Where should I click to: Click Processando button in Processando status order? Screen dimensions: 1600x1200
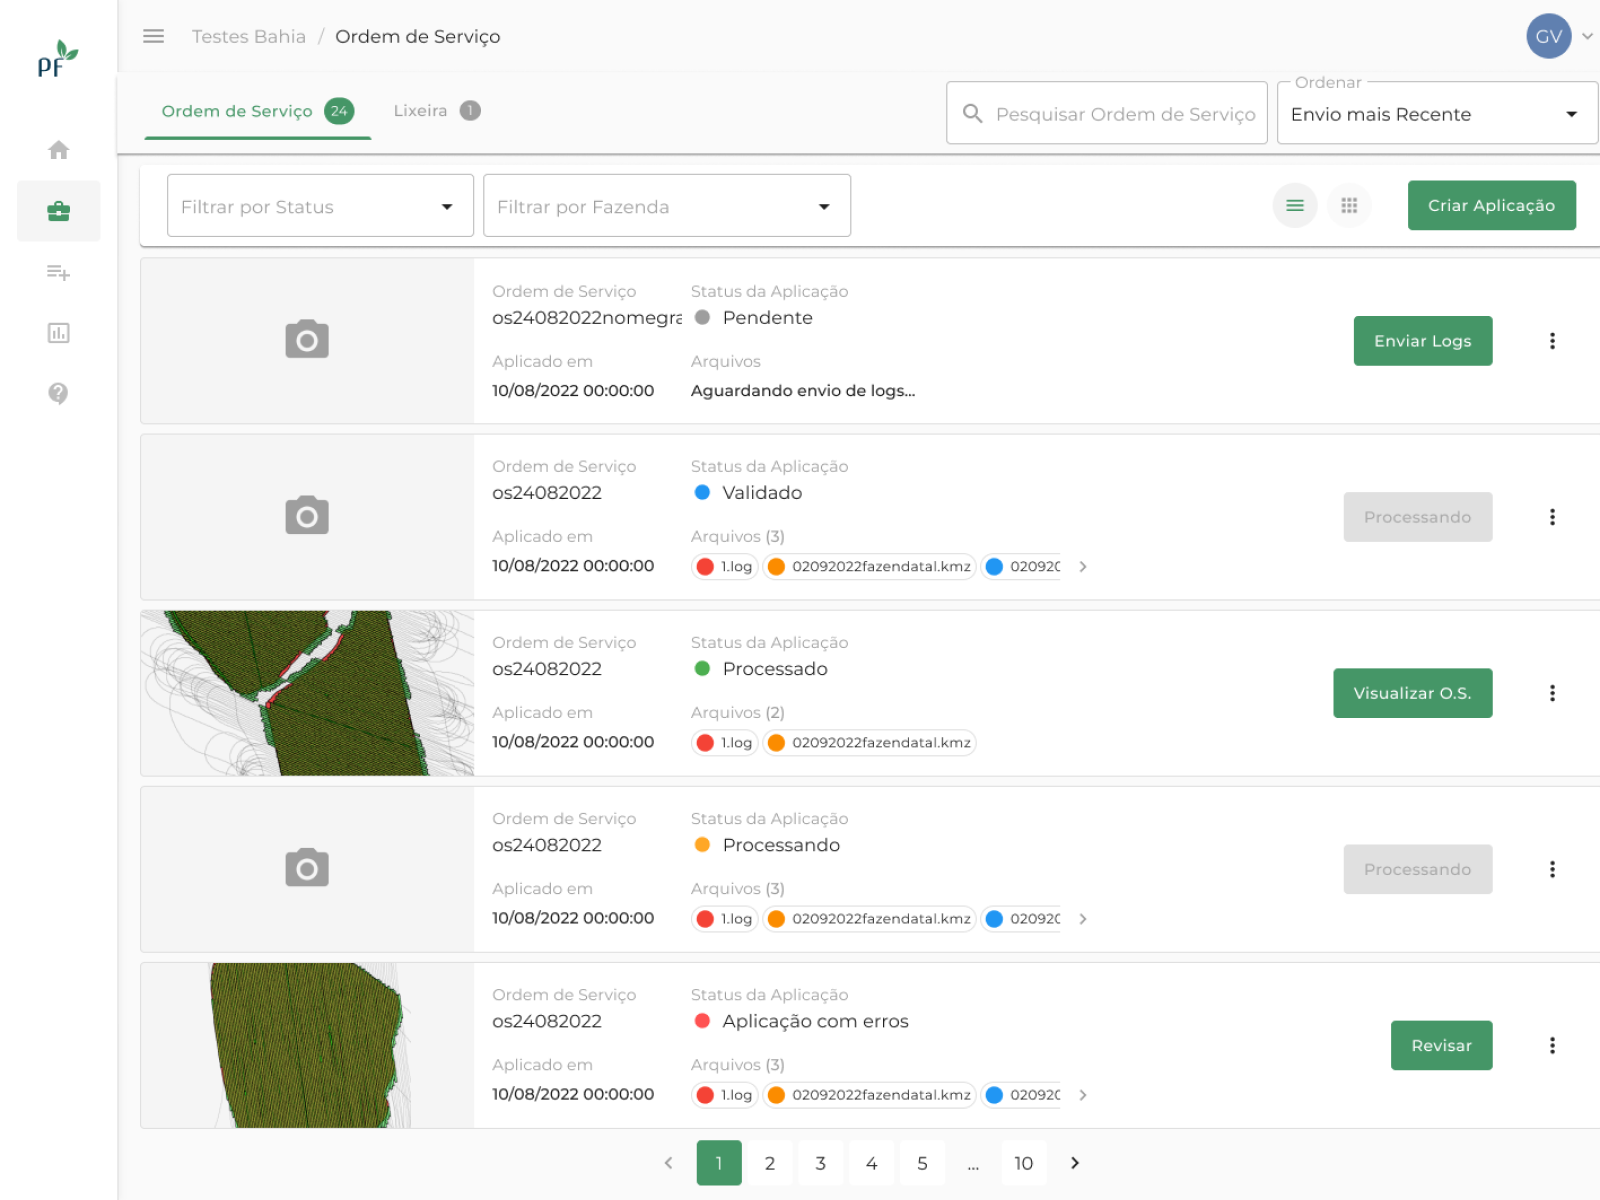click(x=1417, y=869)
